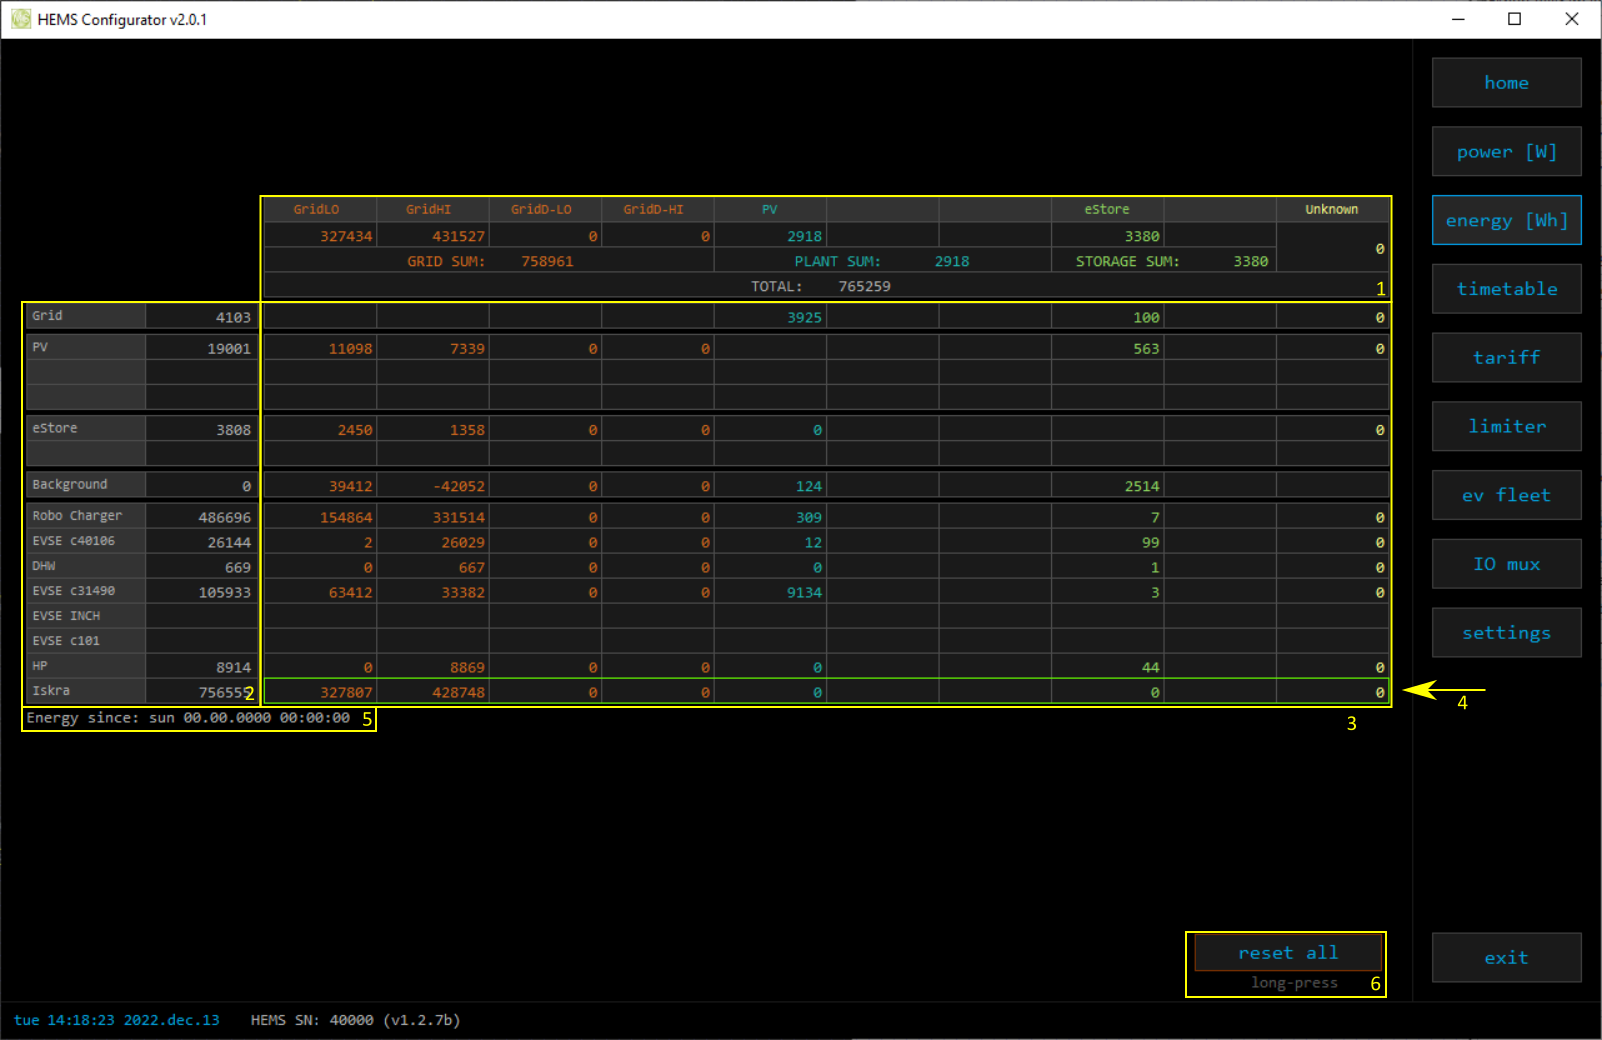The width and height of the screenshot is (1602, 1040).
Task: Select the energy [Wh] tab
Action: pyautogui.click(x=1506, y=221)
